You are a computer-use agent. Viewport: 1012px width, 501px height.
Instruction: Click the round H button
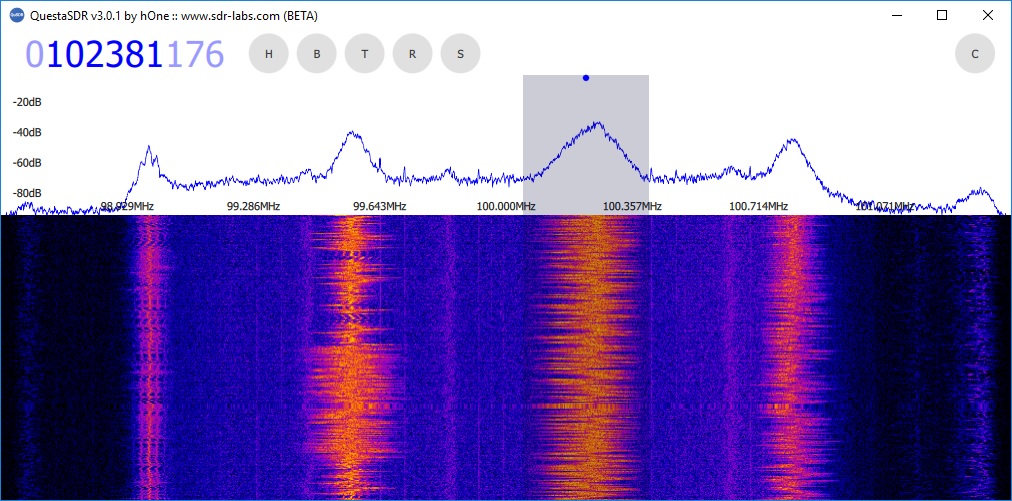[x=268, y=54]
